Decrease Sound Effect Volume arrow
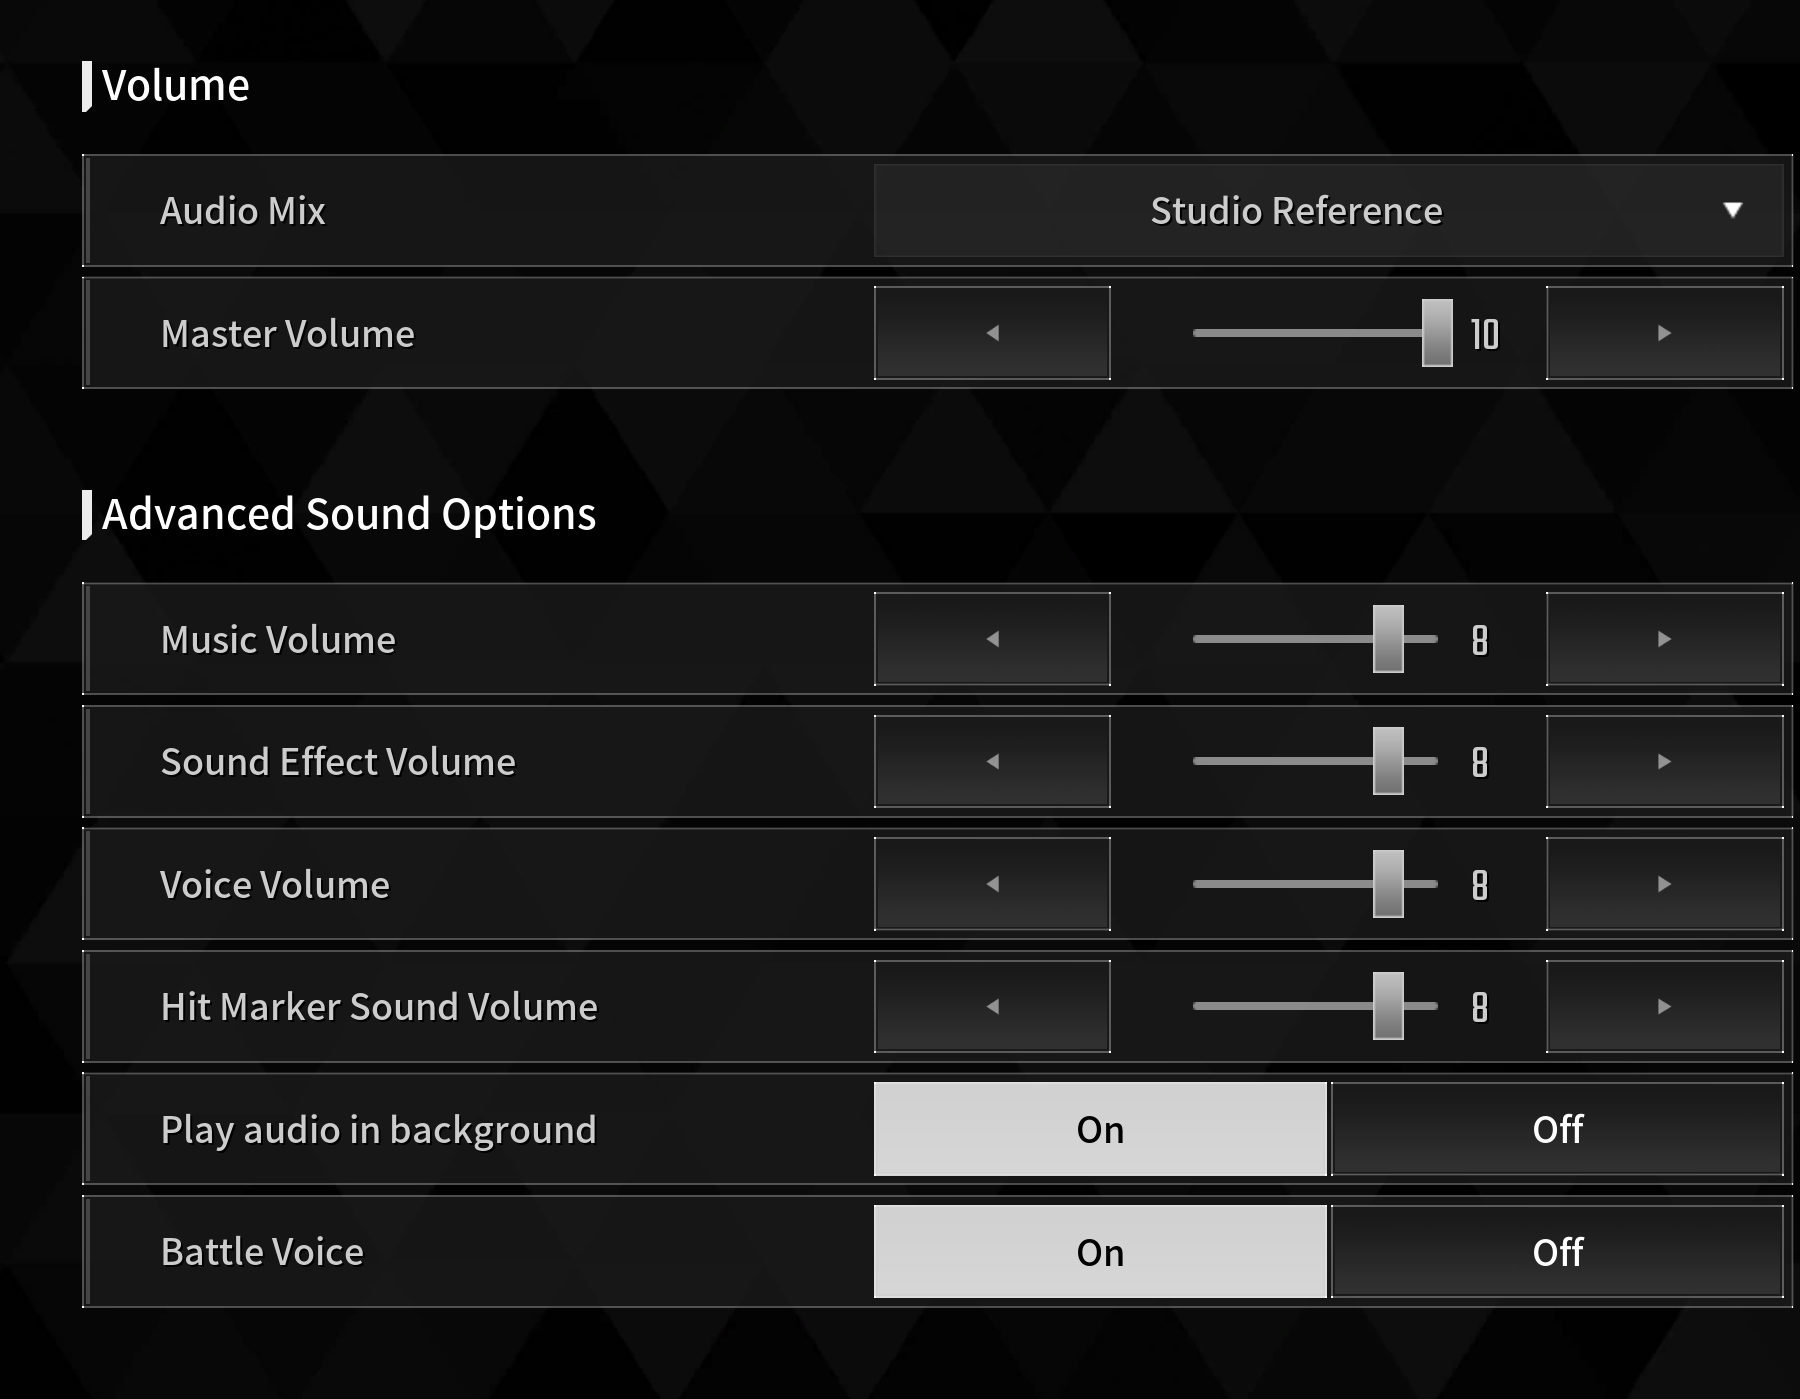This screenshot has width=1800, height=1399. [x=992, y=761]
